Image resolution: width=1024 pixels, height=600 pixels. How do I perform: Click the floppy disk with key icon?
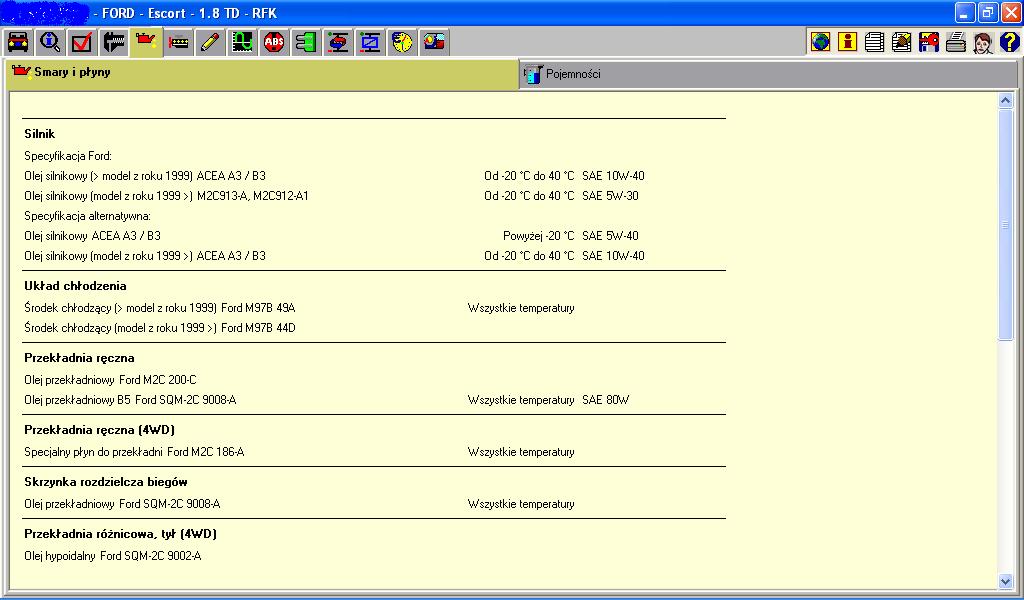pyautogui.click(x=928, y=42)
